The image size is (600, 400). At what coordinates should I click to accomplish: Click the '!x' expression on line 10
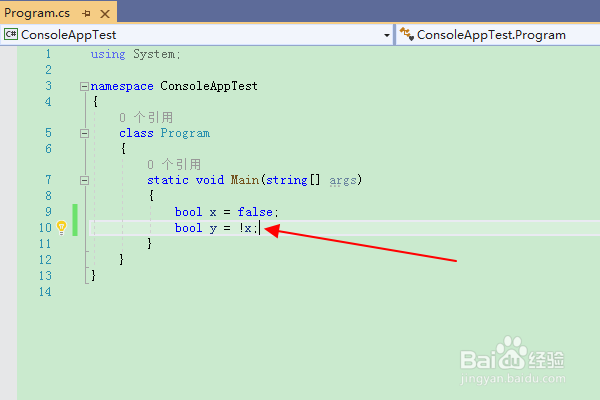coord(245,228)
